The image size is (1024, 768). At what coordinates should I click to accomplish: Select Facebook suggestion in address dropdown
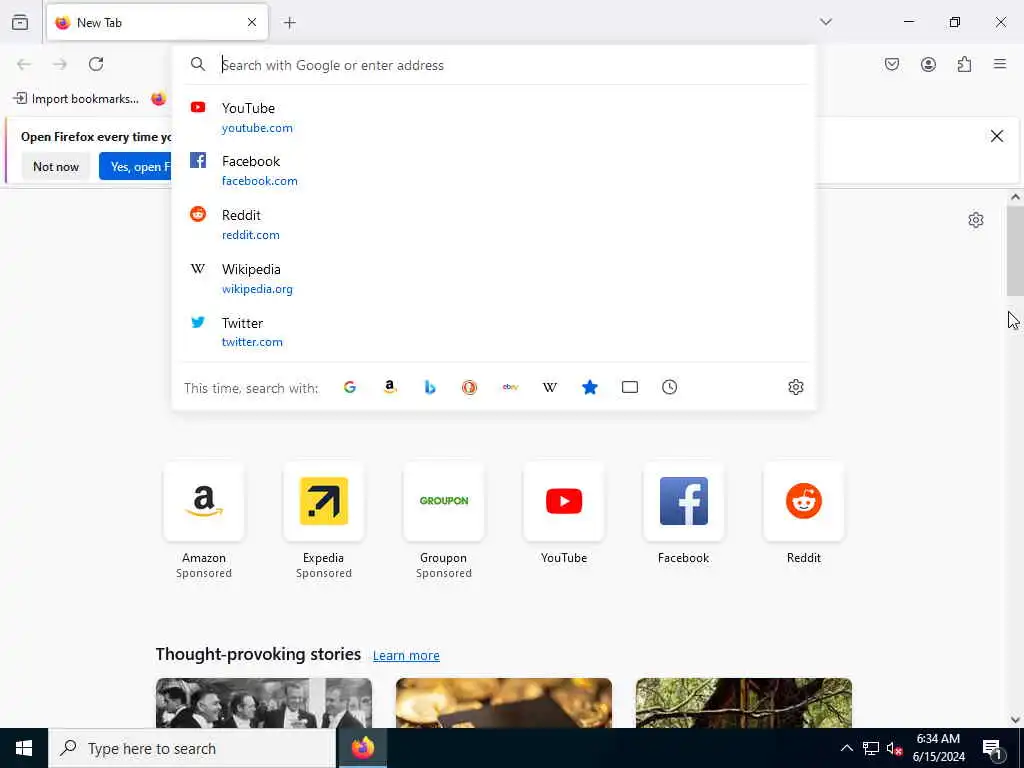[493, 171]
